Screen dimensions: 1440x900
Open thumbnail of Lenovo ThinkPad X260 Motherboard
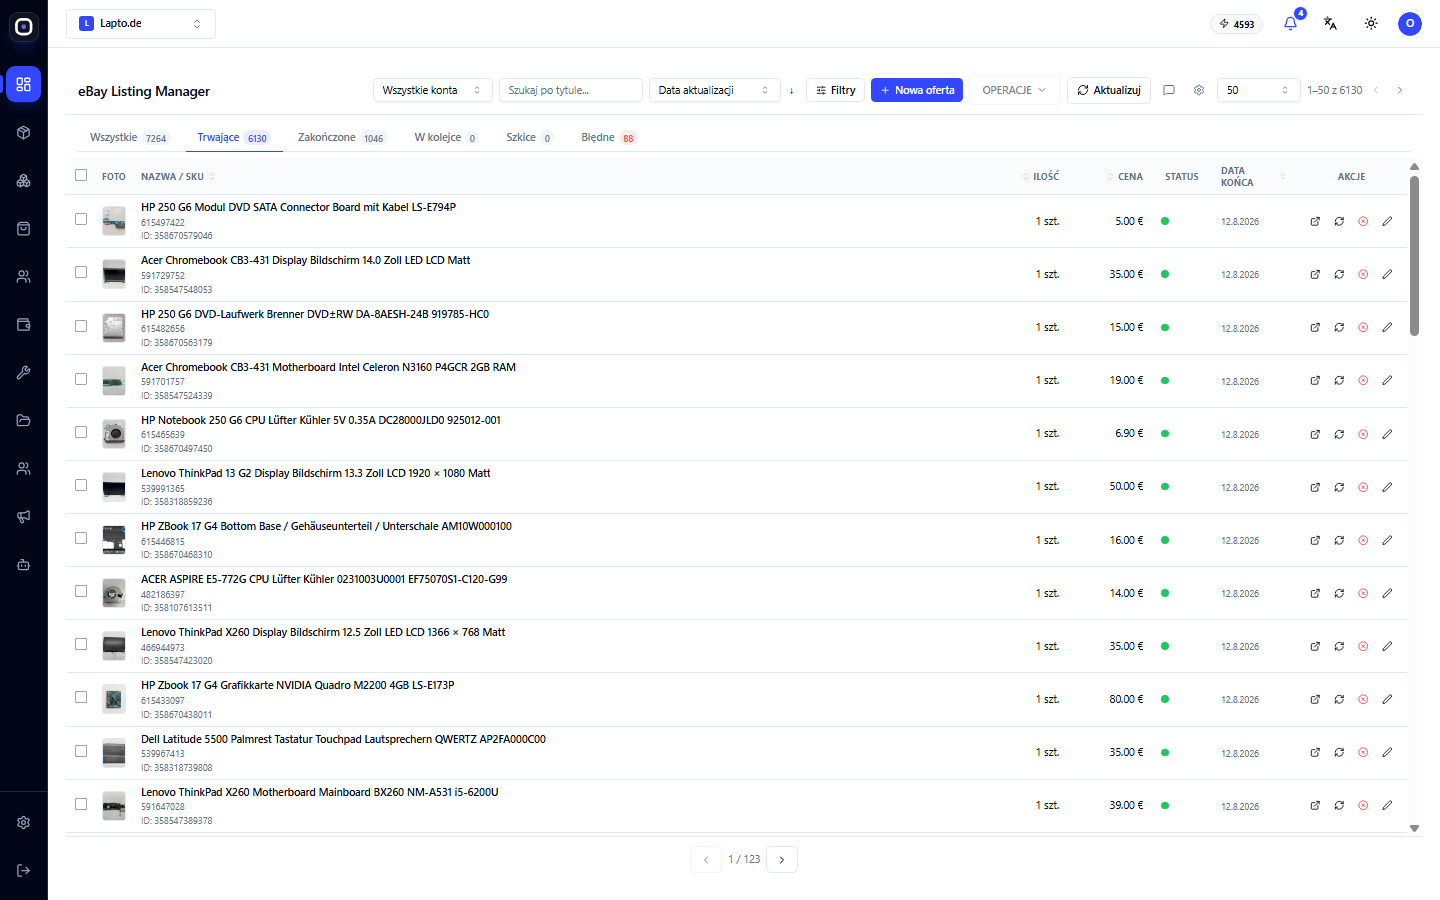click(x=114, y=805)
